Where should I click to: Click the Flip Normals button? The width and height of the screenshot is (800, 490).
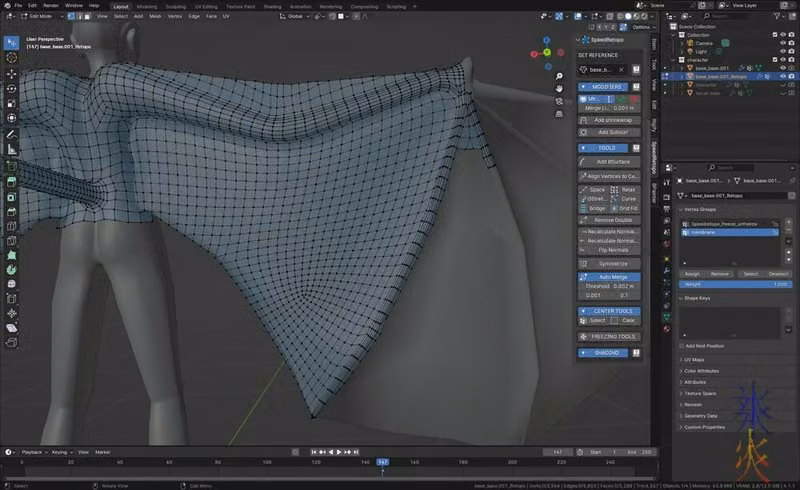[609, 251]
